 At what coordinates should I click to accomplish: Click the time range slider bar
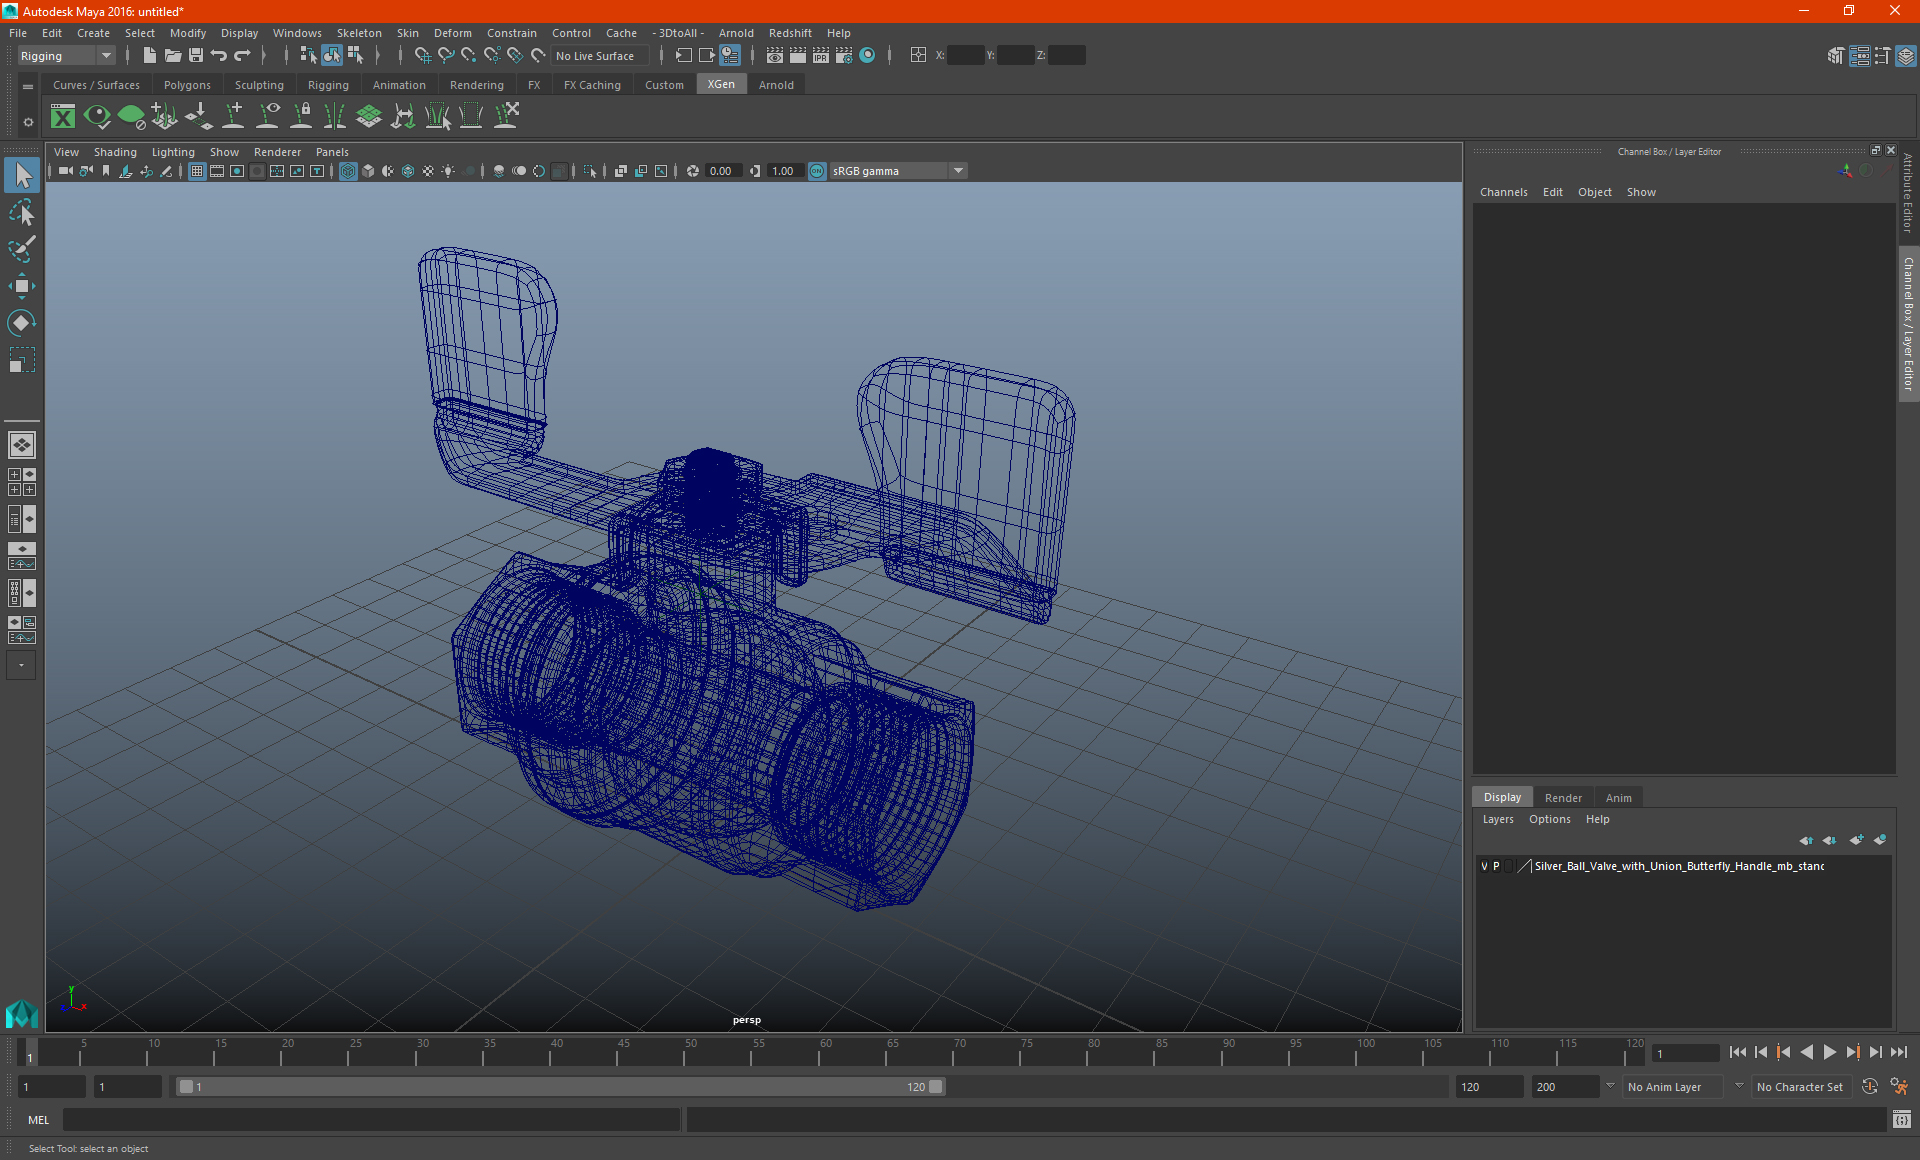[559, 1087]
